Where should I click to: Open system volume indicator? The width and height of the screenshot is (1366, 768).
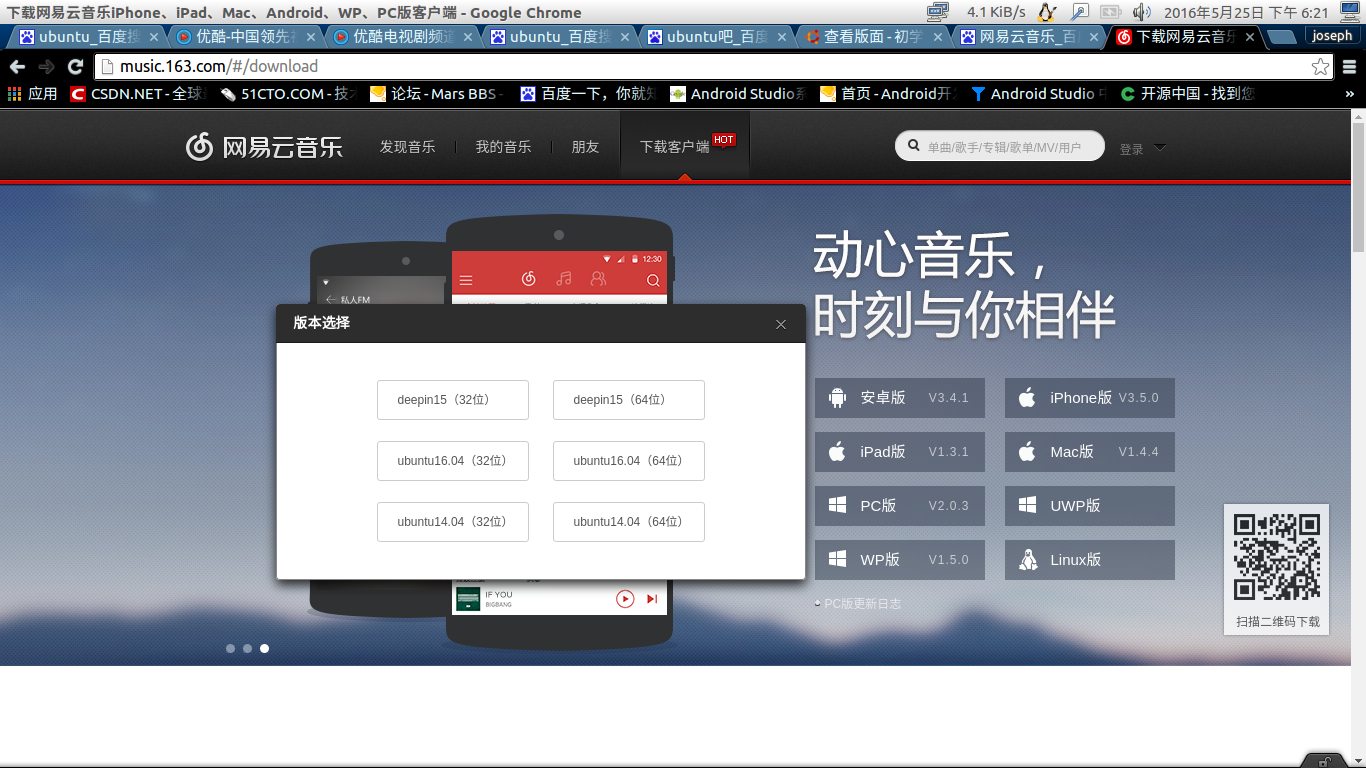pos(1142,12)
